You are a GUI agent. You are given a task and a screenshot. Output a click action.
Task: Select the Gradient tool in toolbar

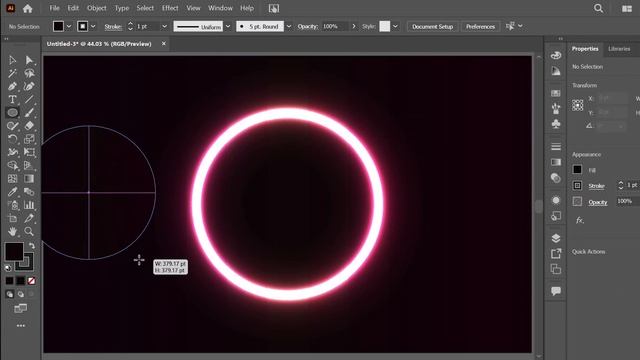(x=29, y=179)
